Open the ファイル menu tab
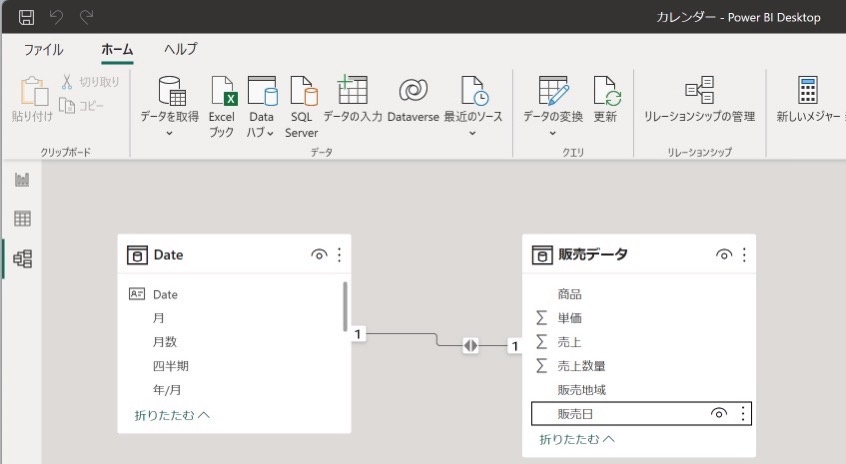This screenshot has height=464, width=846. [44, 50]
